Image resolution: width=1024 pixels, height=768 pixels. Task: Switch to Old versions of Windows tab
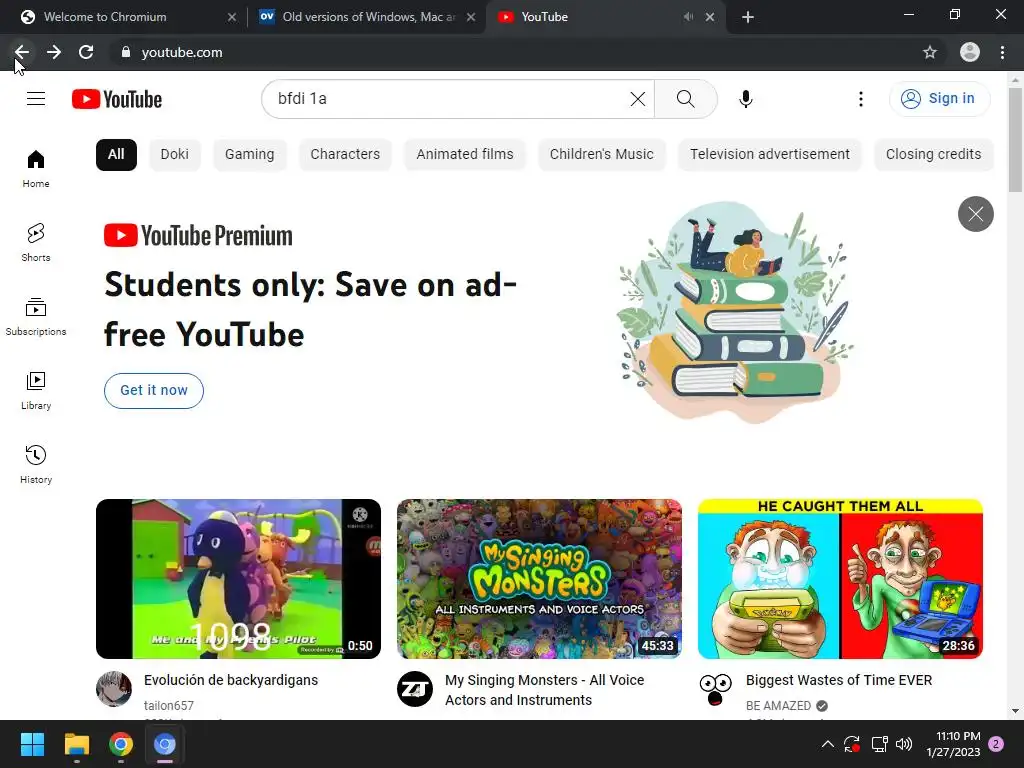click(x=366, y=17)
